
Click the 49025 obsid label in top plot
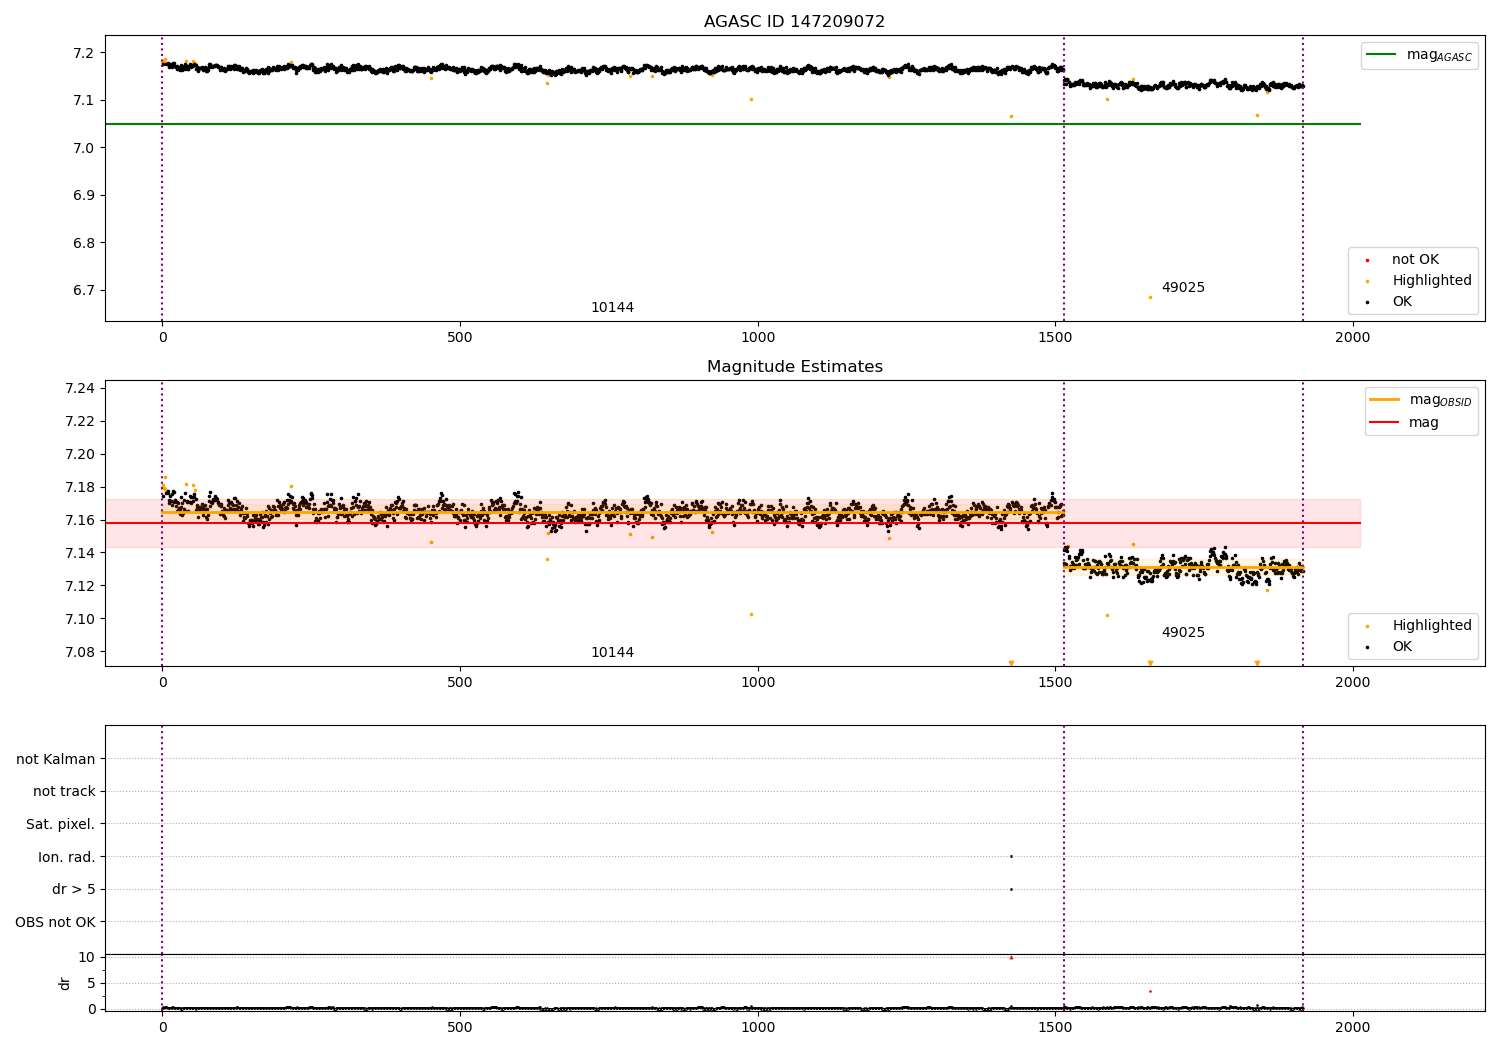click(x=1183, y=288)
